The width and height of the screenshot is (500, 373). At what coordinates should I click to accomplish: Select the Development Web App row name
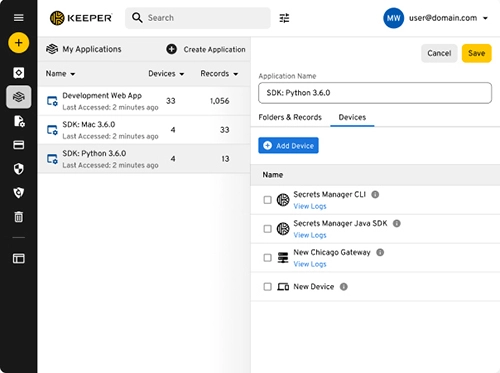(x=102, y=96)
